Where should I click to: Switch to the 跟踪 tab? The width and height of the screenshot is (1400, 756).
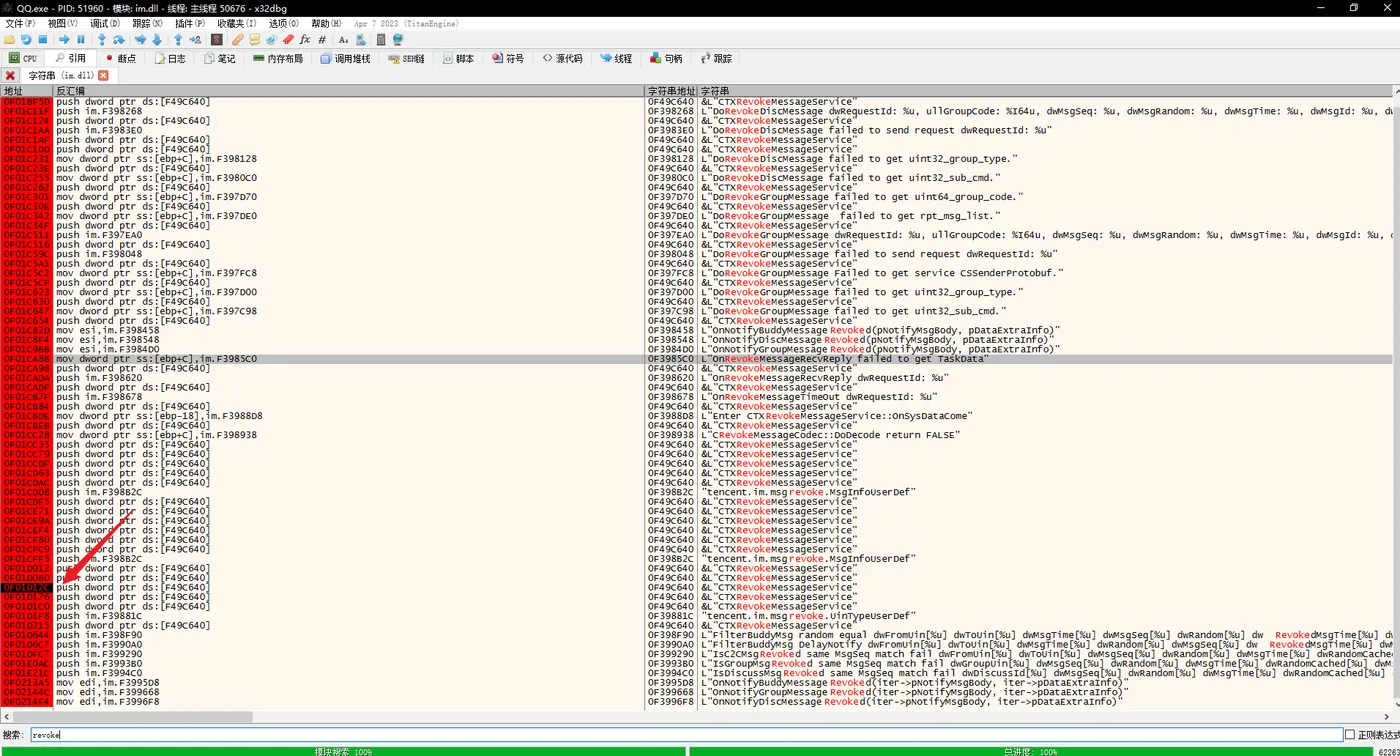click(x=716, y=59)
